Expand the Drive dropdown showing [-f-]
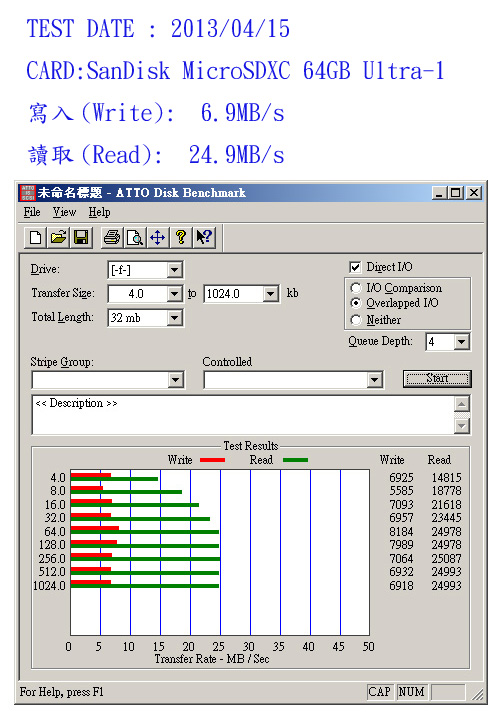Screen dimensions: 500x713 click(175, 270)
